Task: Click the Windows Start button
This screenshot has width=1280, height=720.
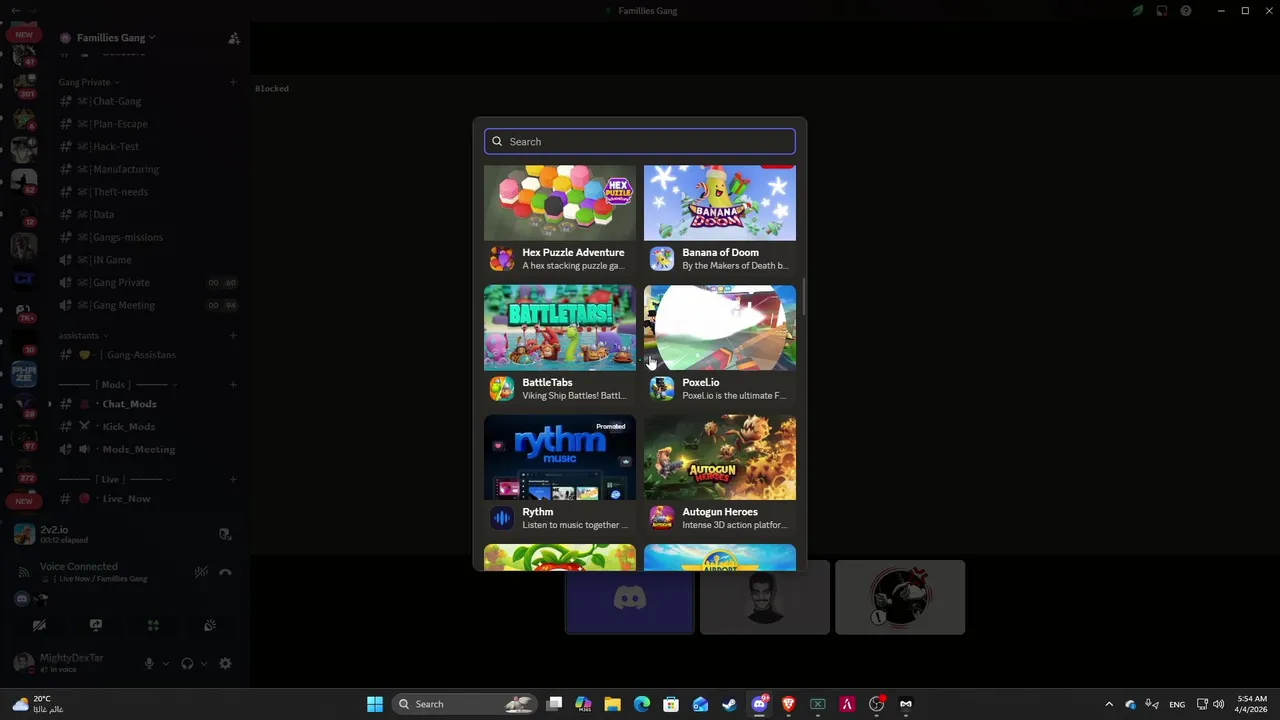Action: click(x=375, y=704)
